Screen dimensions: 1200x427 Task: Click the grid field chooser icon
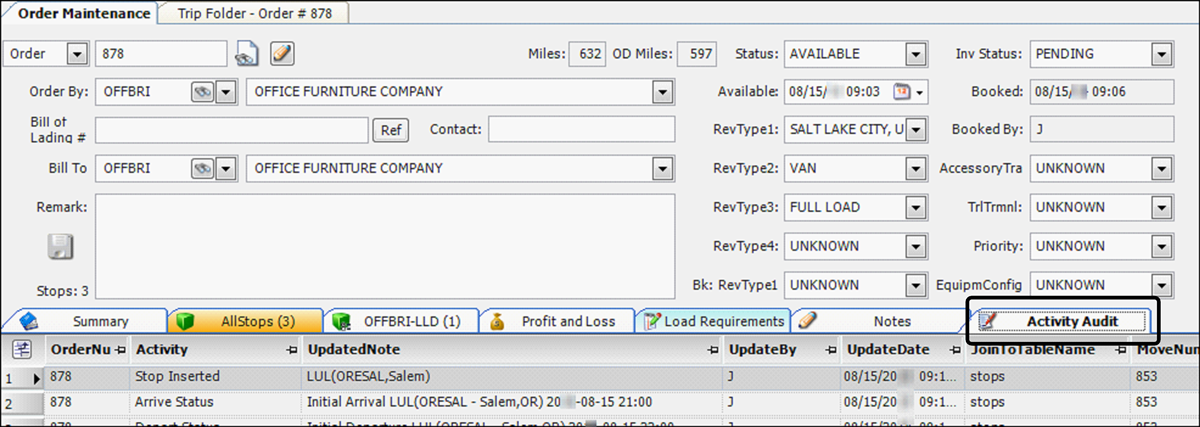(x=21, y=349)
